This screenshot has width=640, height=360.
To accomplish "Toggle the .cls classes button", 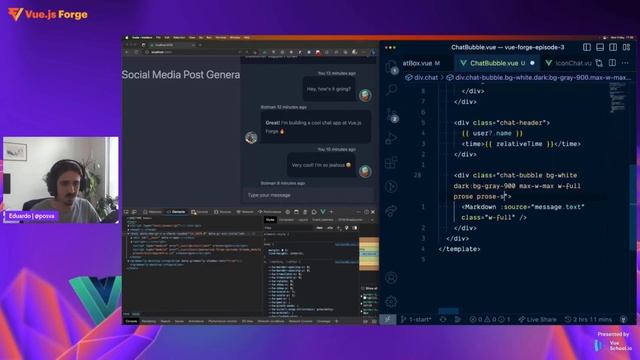I will (x=330, y=228).
